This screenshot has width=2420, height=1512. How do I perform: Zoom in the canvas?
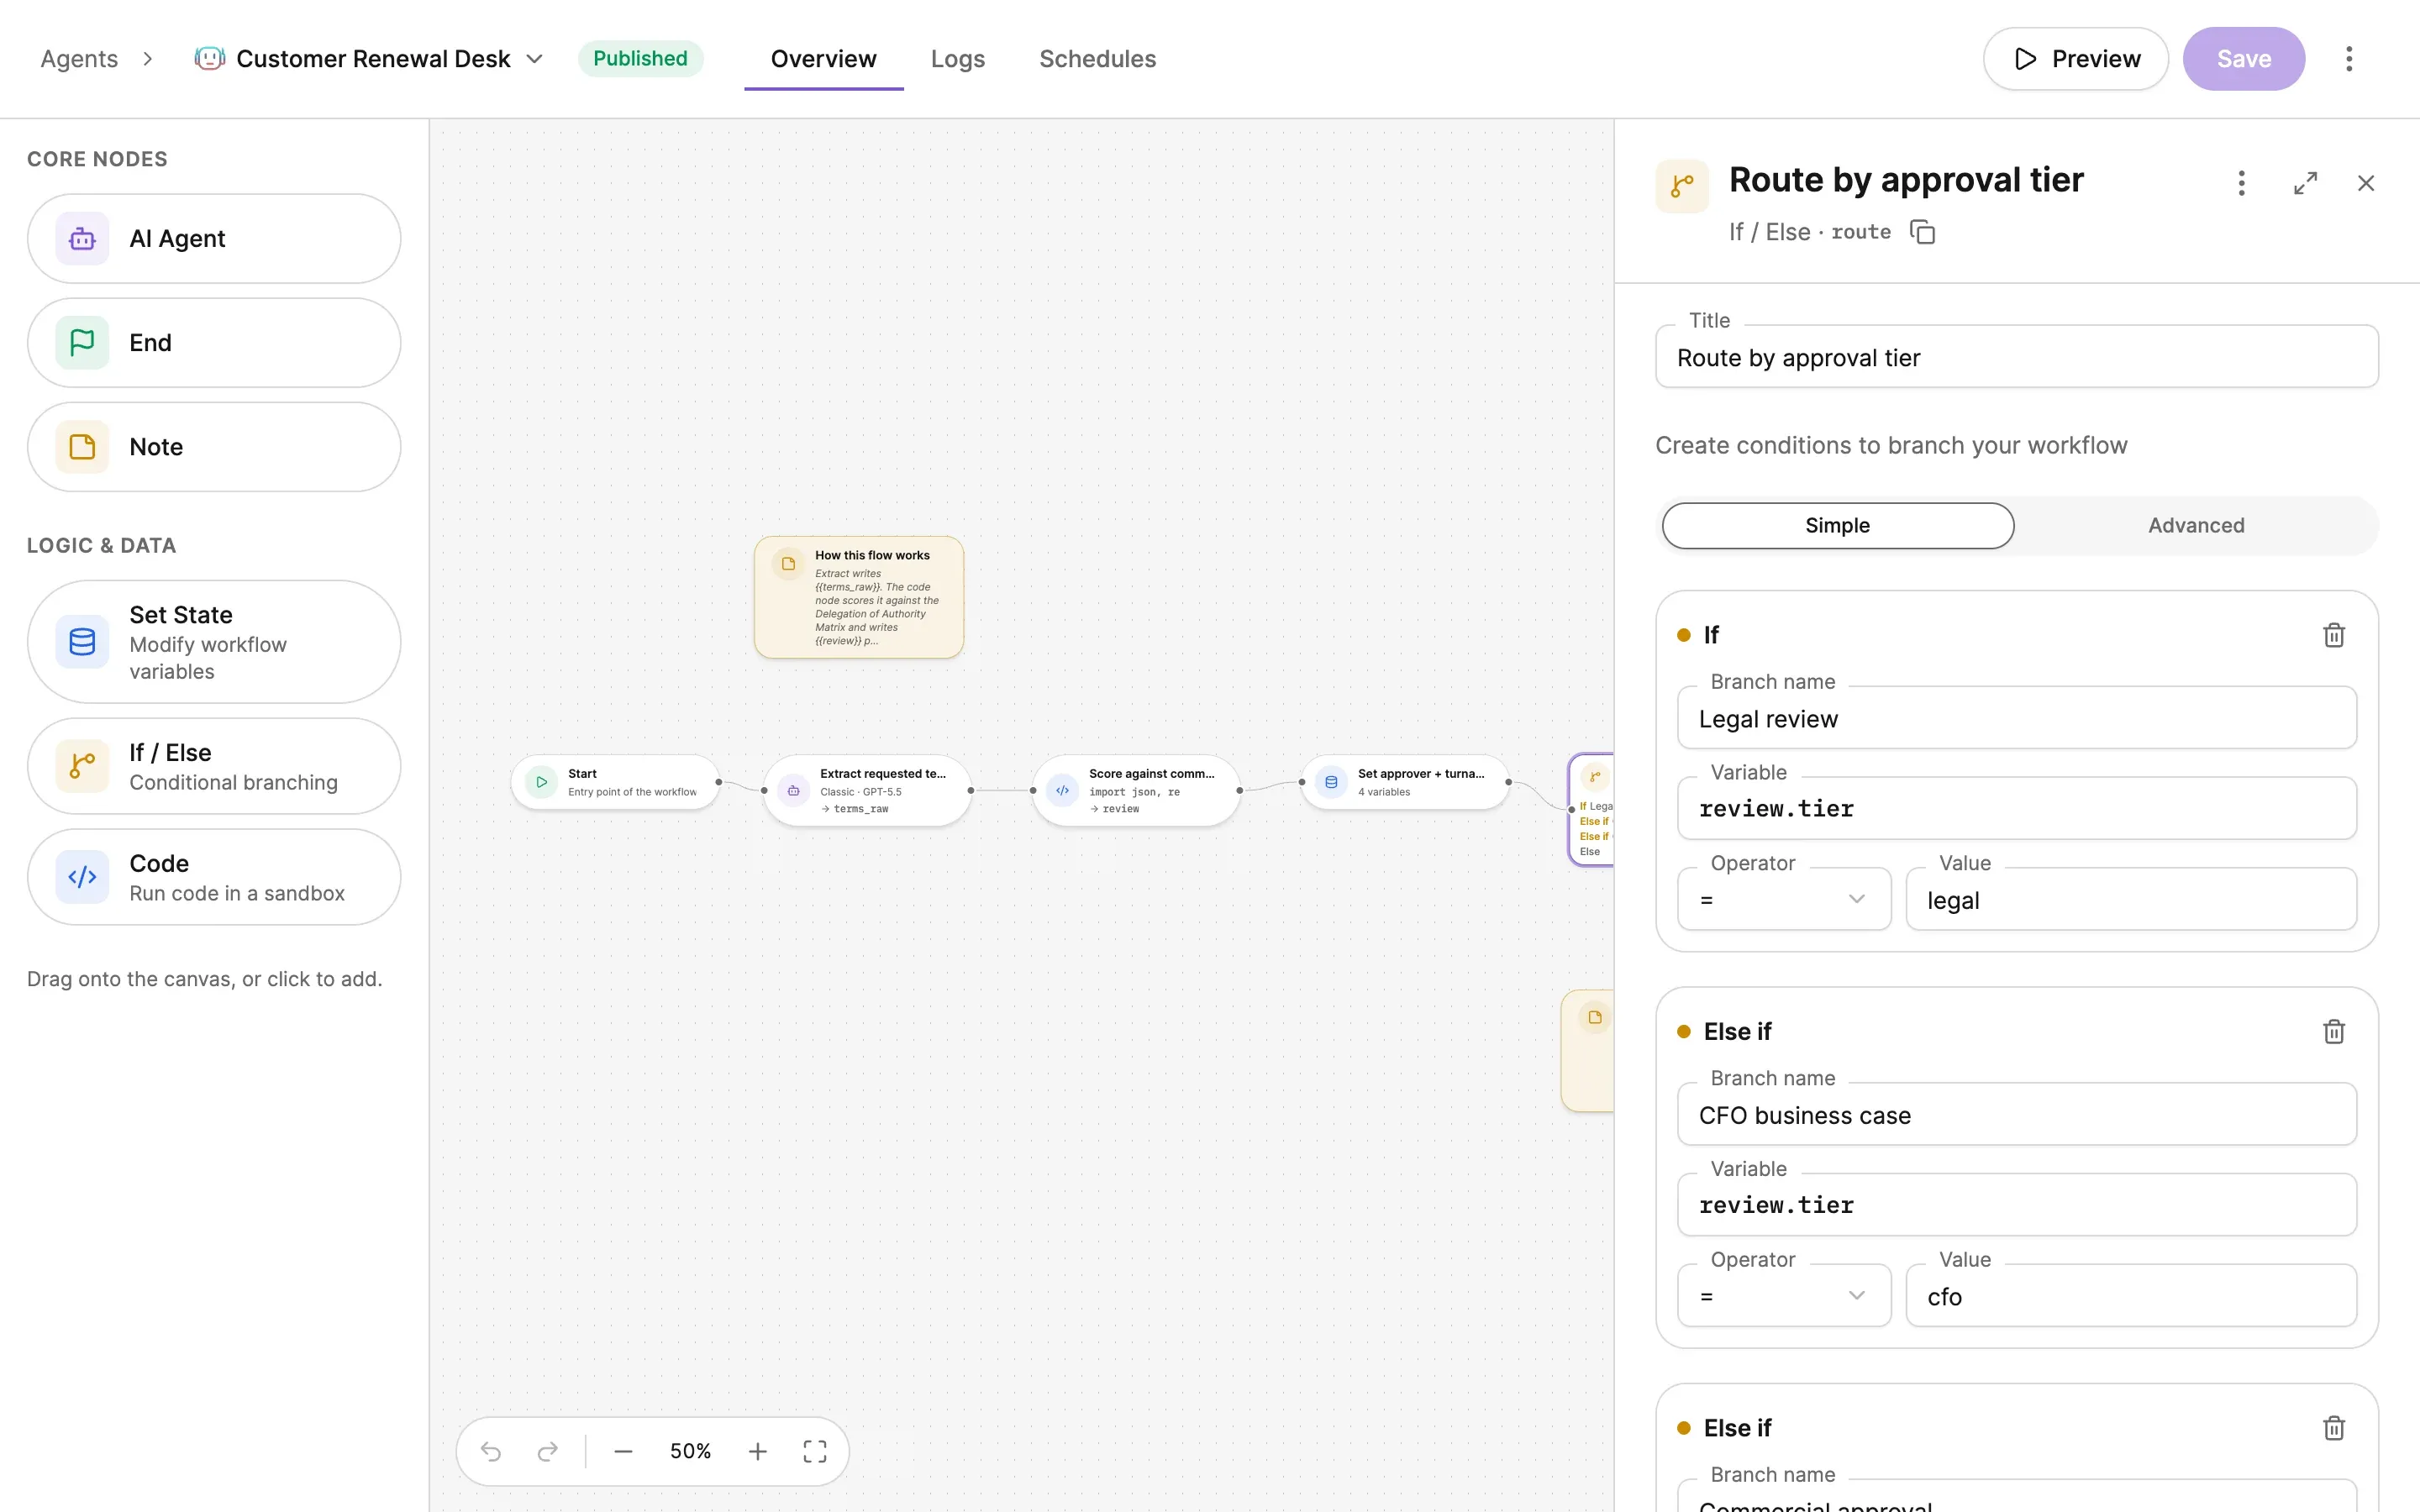[758, 1451]
